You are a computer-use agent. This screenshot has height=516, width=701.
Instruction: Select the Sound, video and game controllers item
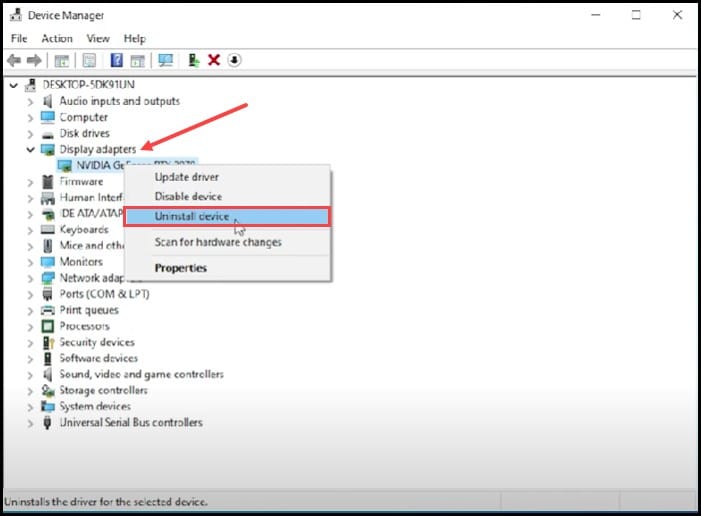tap(141, 374)
